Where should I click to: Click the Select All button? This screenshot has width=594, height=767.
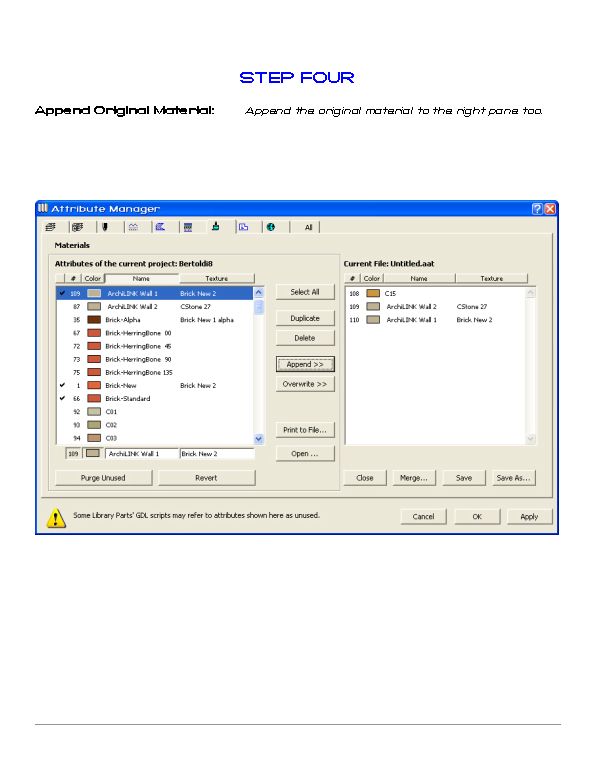pos(305,292)
